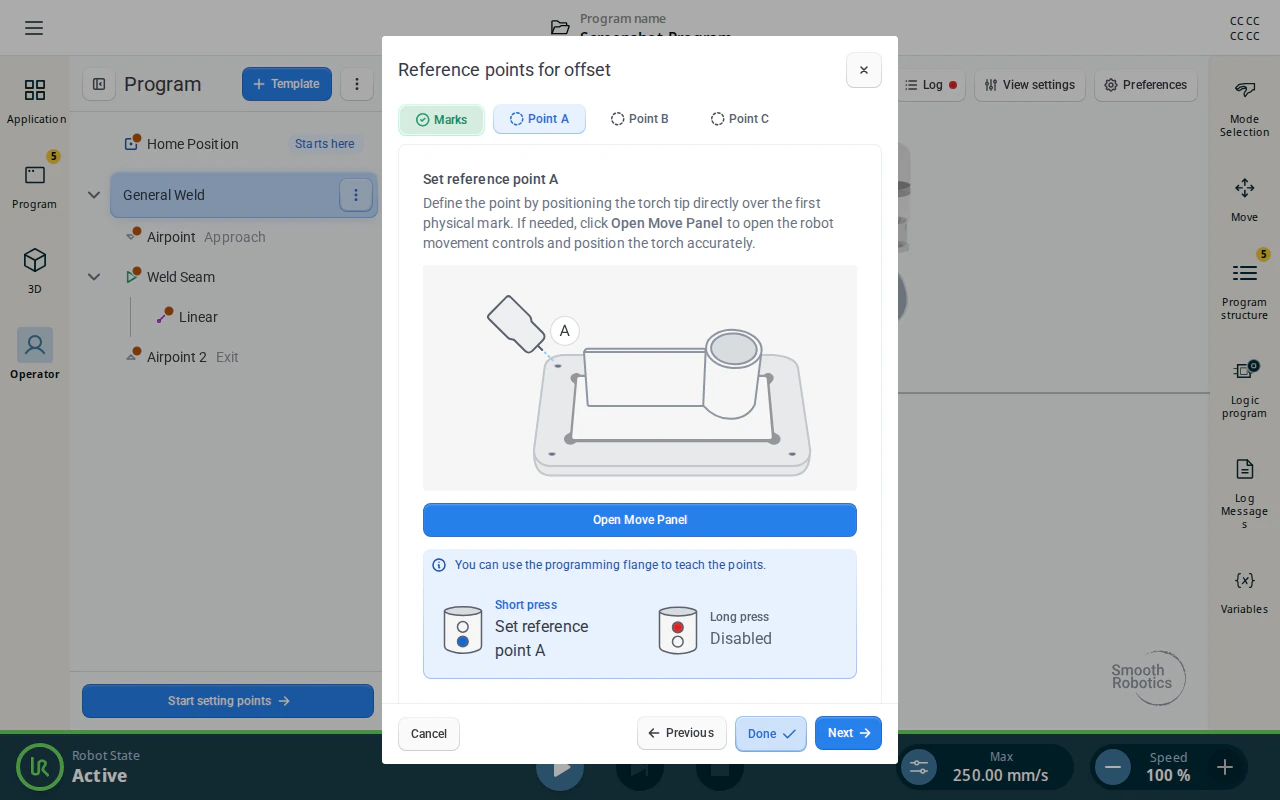Select the Airpoint Approach node
This screenshot has width=1280, height=800.
pyautogui.click(x=206, y=237)
